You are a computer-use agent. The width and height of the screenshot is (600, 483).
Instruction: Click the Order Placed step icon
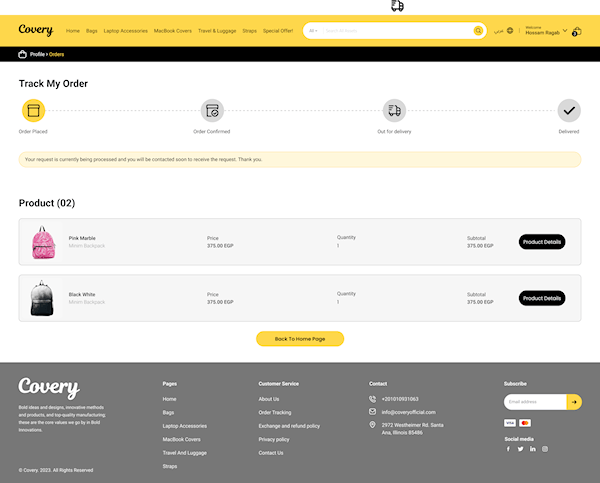pyautogui.click(x=34, y=111)
